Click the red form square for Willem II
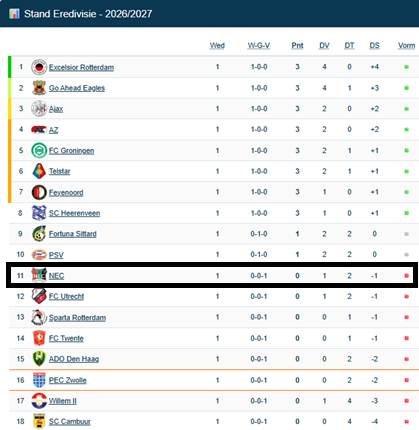Viewport: 419px width, 430px height. click(x=406, y=401)
